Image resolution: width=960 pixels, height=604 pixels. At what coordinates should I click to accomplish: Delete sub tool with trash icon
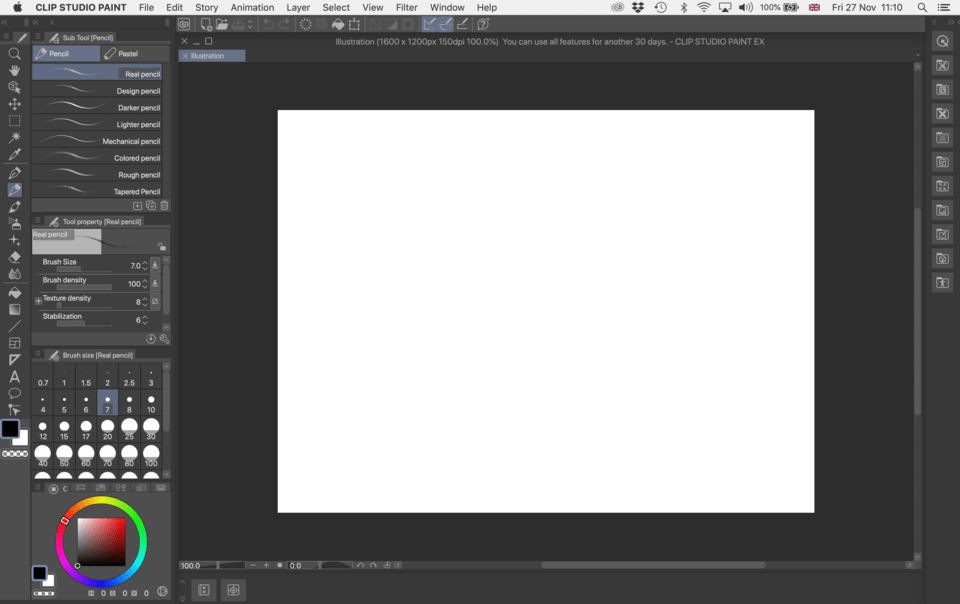tap(164, 206)
